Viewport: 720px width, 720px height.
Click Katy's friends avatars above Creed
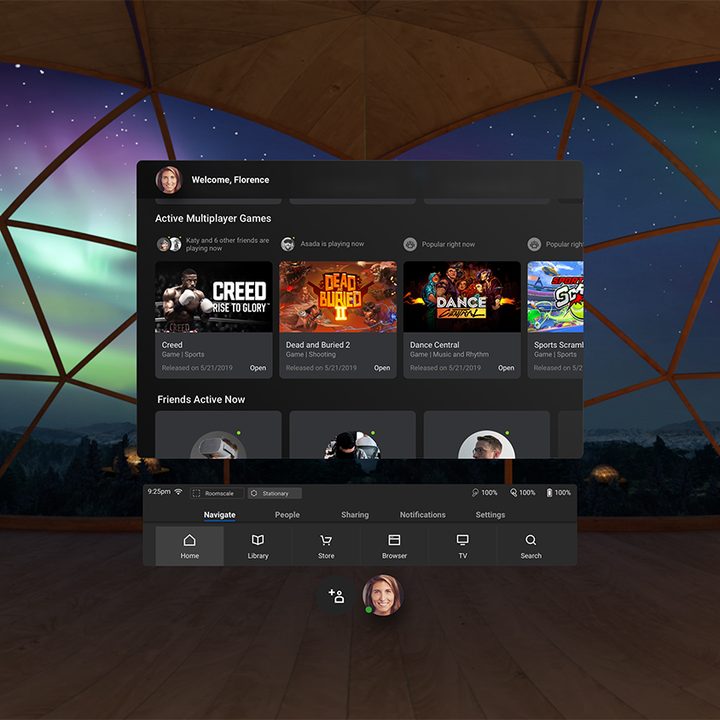tap(169, 244)
